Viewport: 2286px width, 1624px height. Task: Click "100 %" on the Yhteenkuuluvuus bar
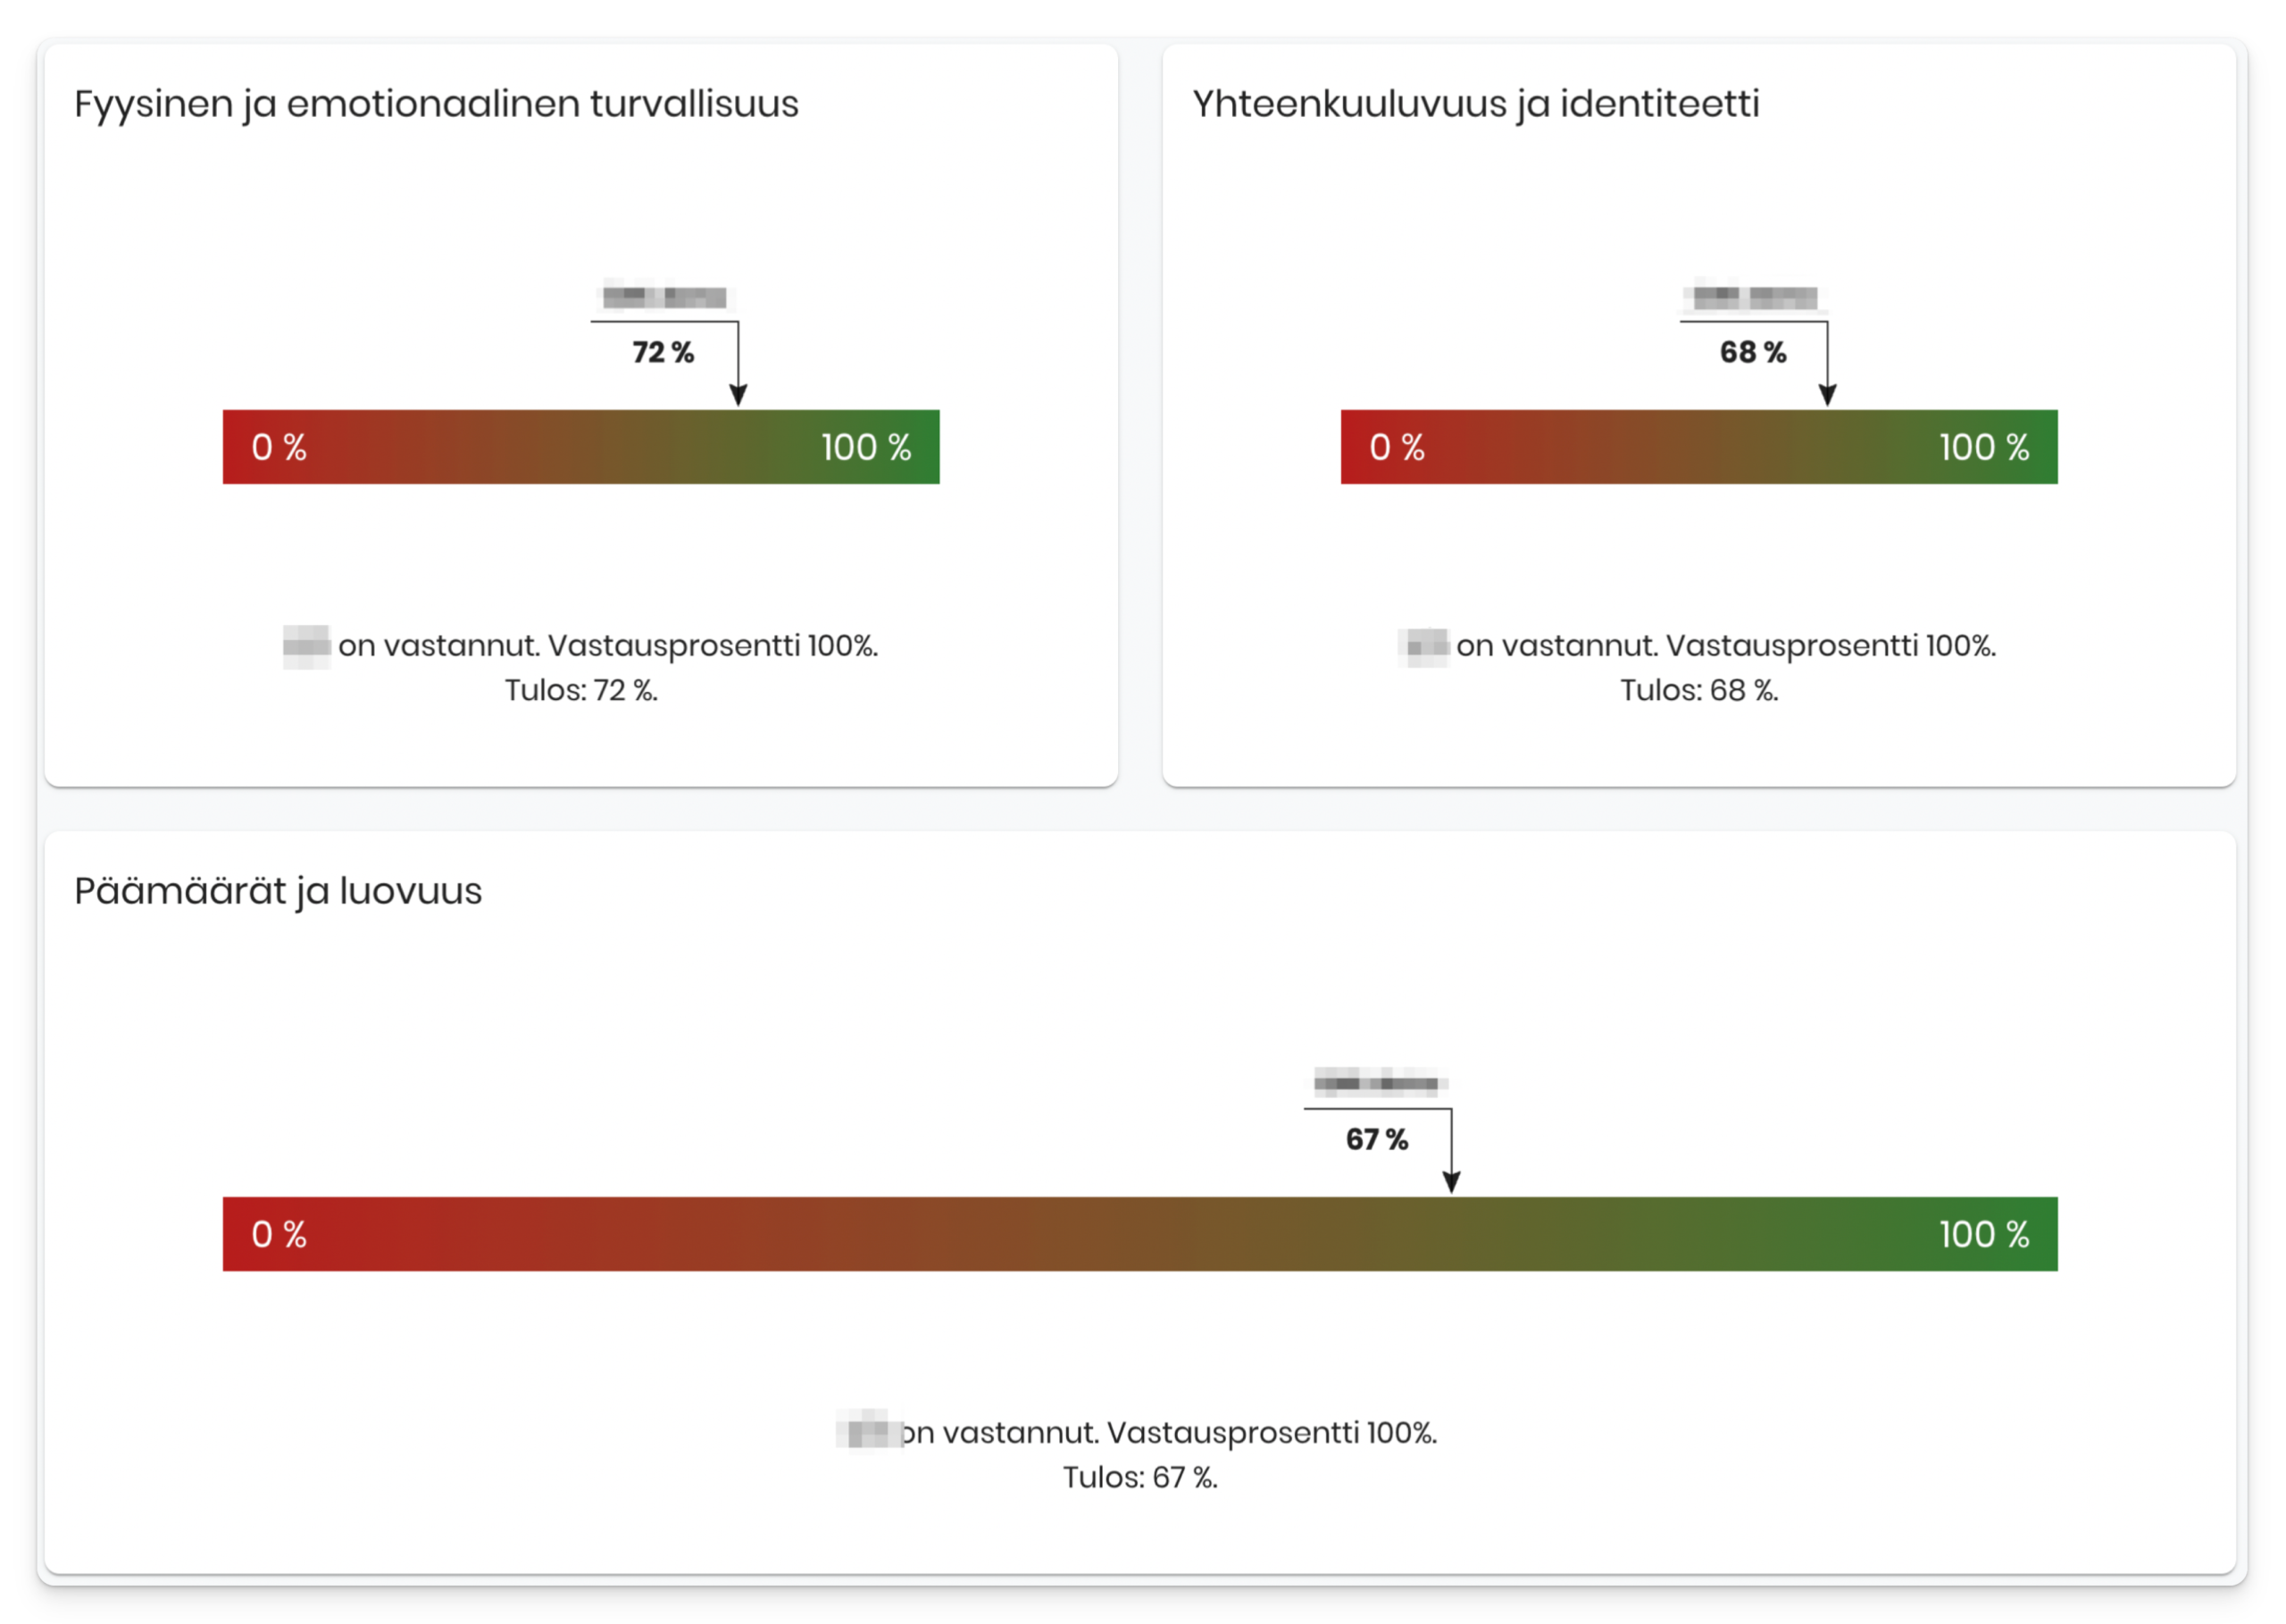tap(1984, 447)
